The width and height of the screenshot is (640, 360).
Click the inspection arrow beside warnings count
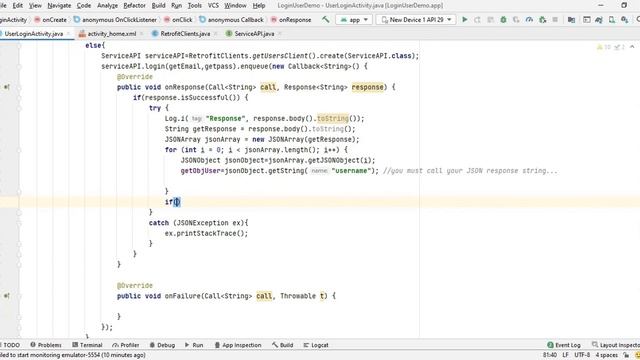click(632, 47)
